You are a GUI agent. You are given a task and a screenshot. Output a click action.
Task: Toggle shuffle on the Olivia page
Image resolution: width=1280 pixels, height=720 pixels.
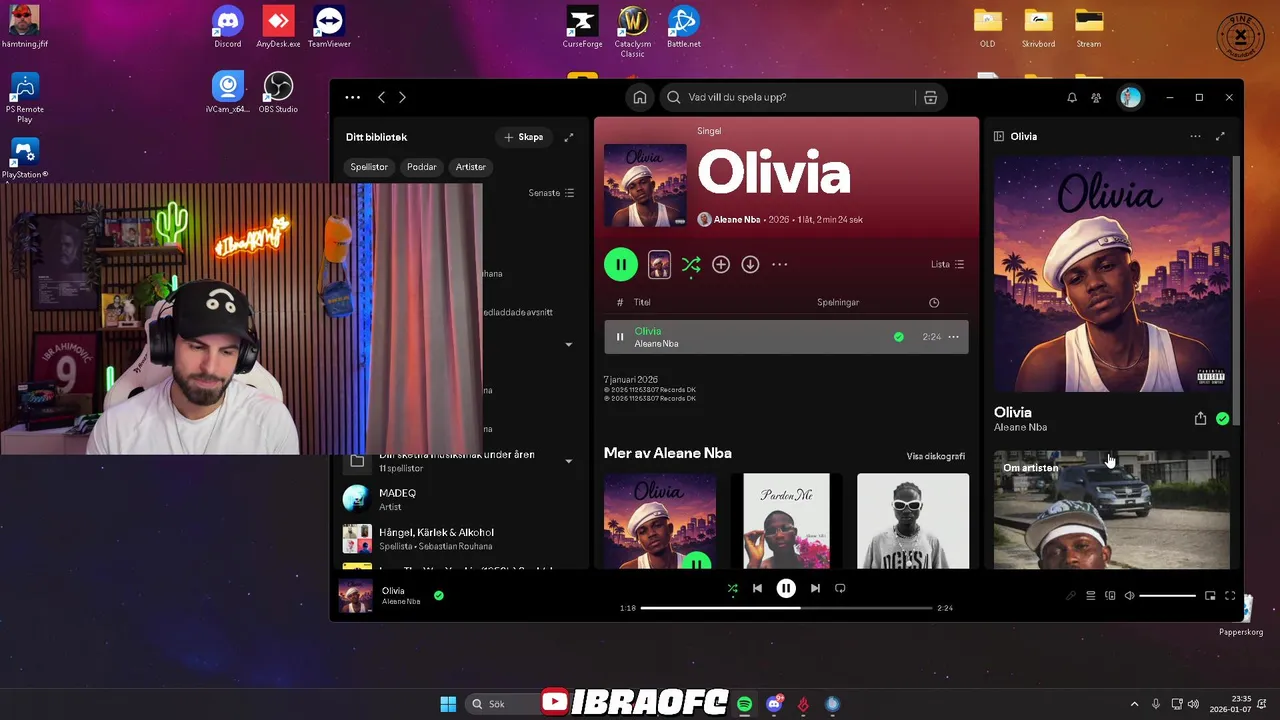(691, 264)
